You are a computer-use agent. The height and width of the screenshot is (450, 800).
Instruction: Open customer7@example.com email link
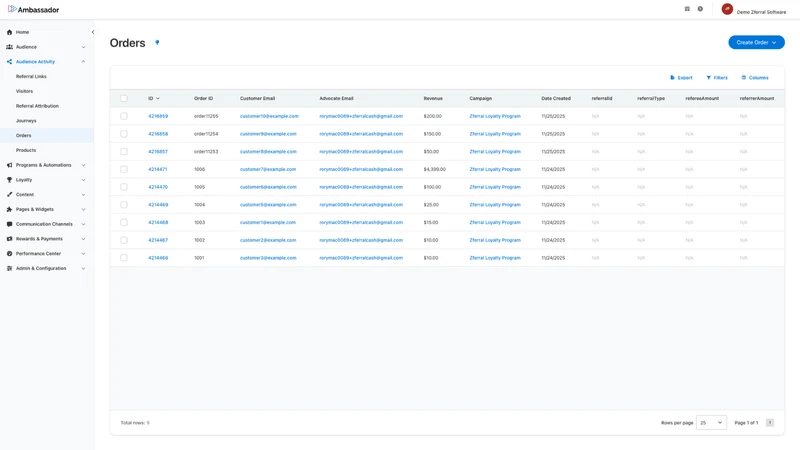click(x=268, y=169)
